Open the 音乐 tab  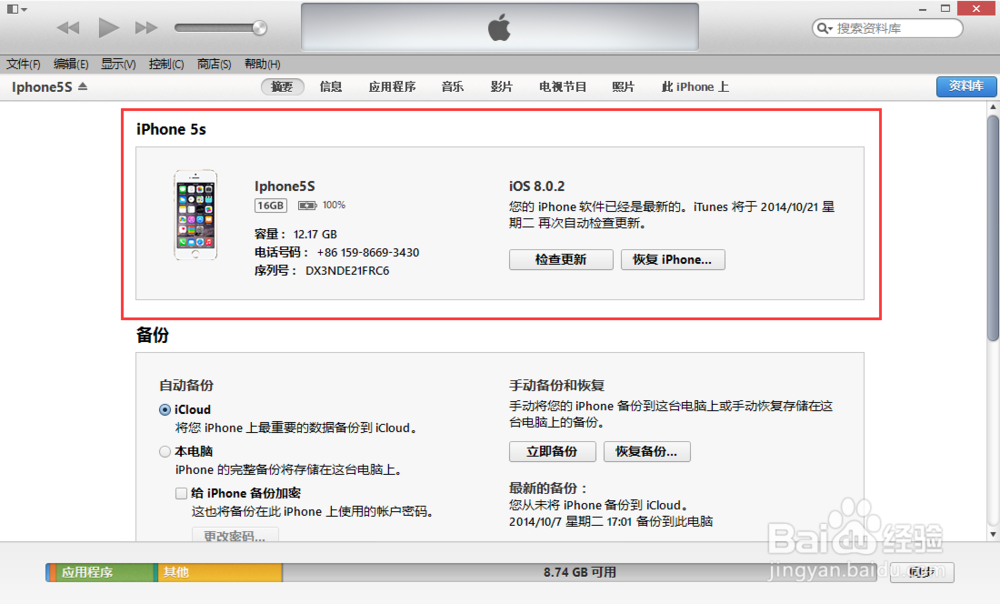click(x=452, y=87)
